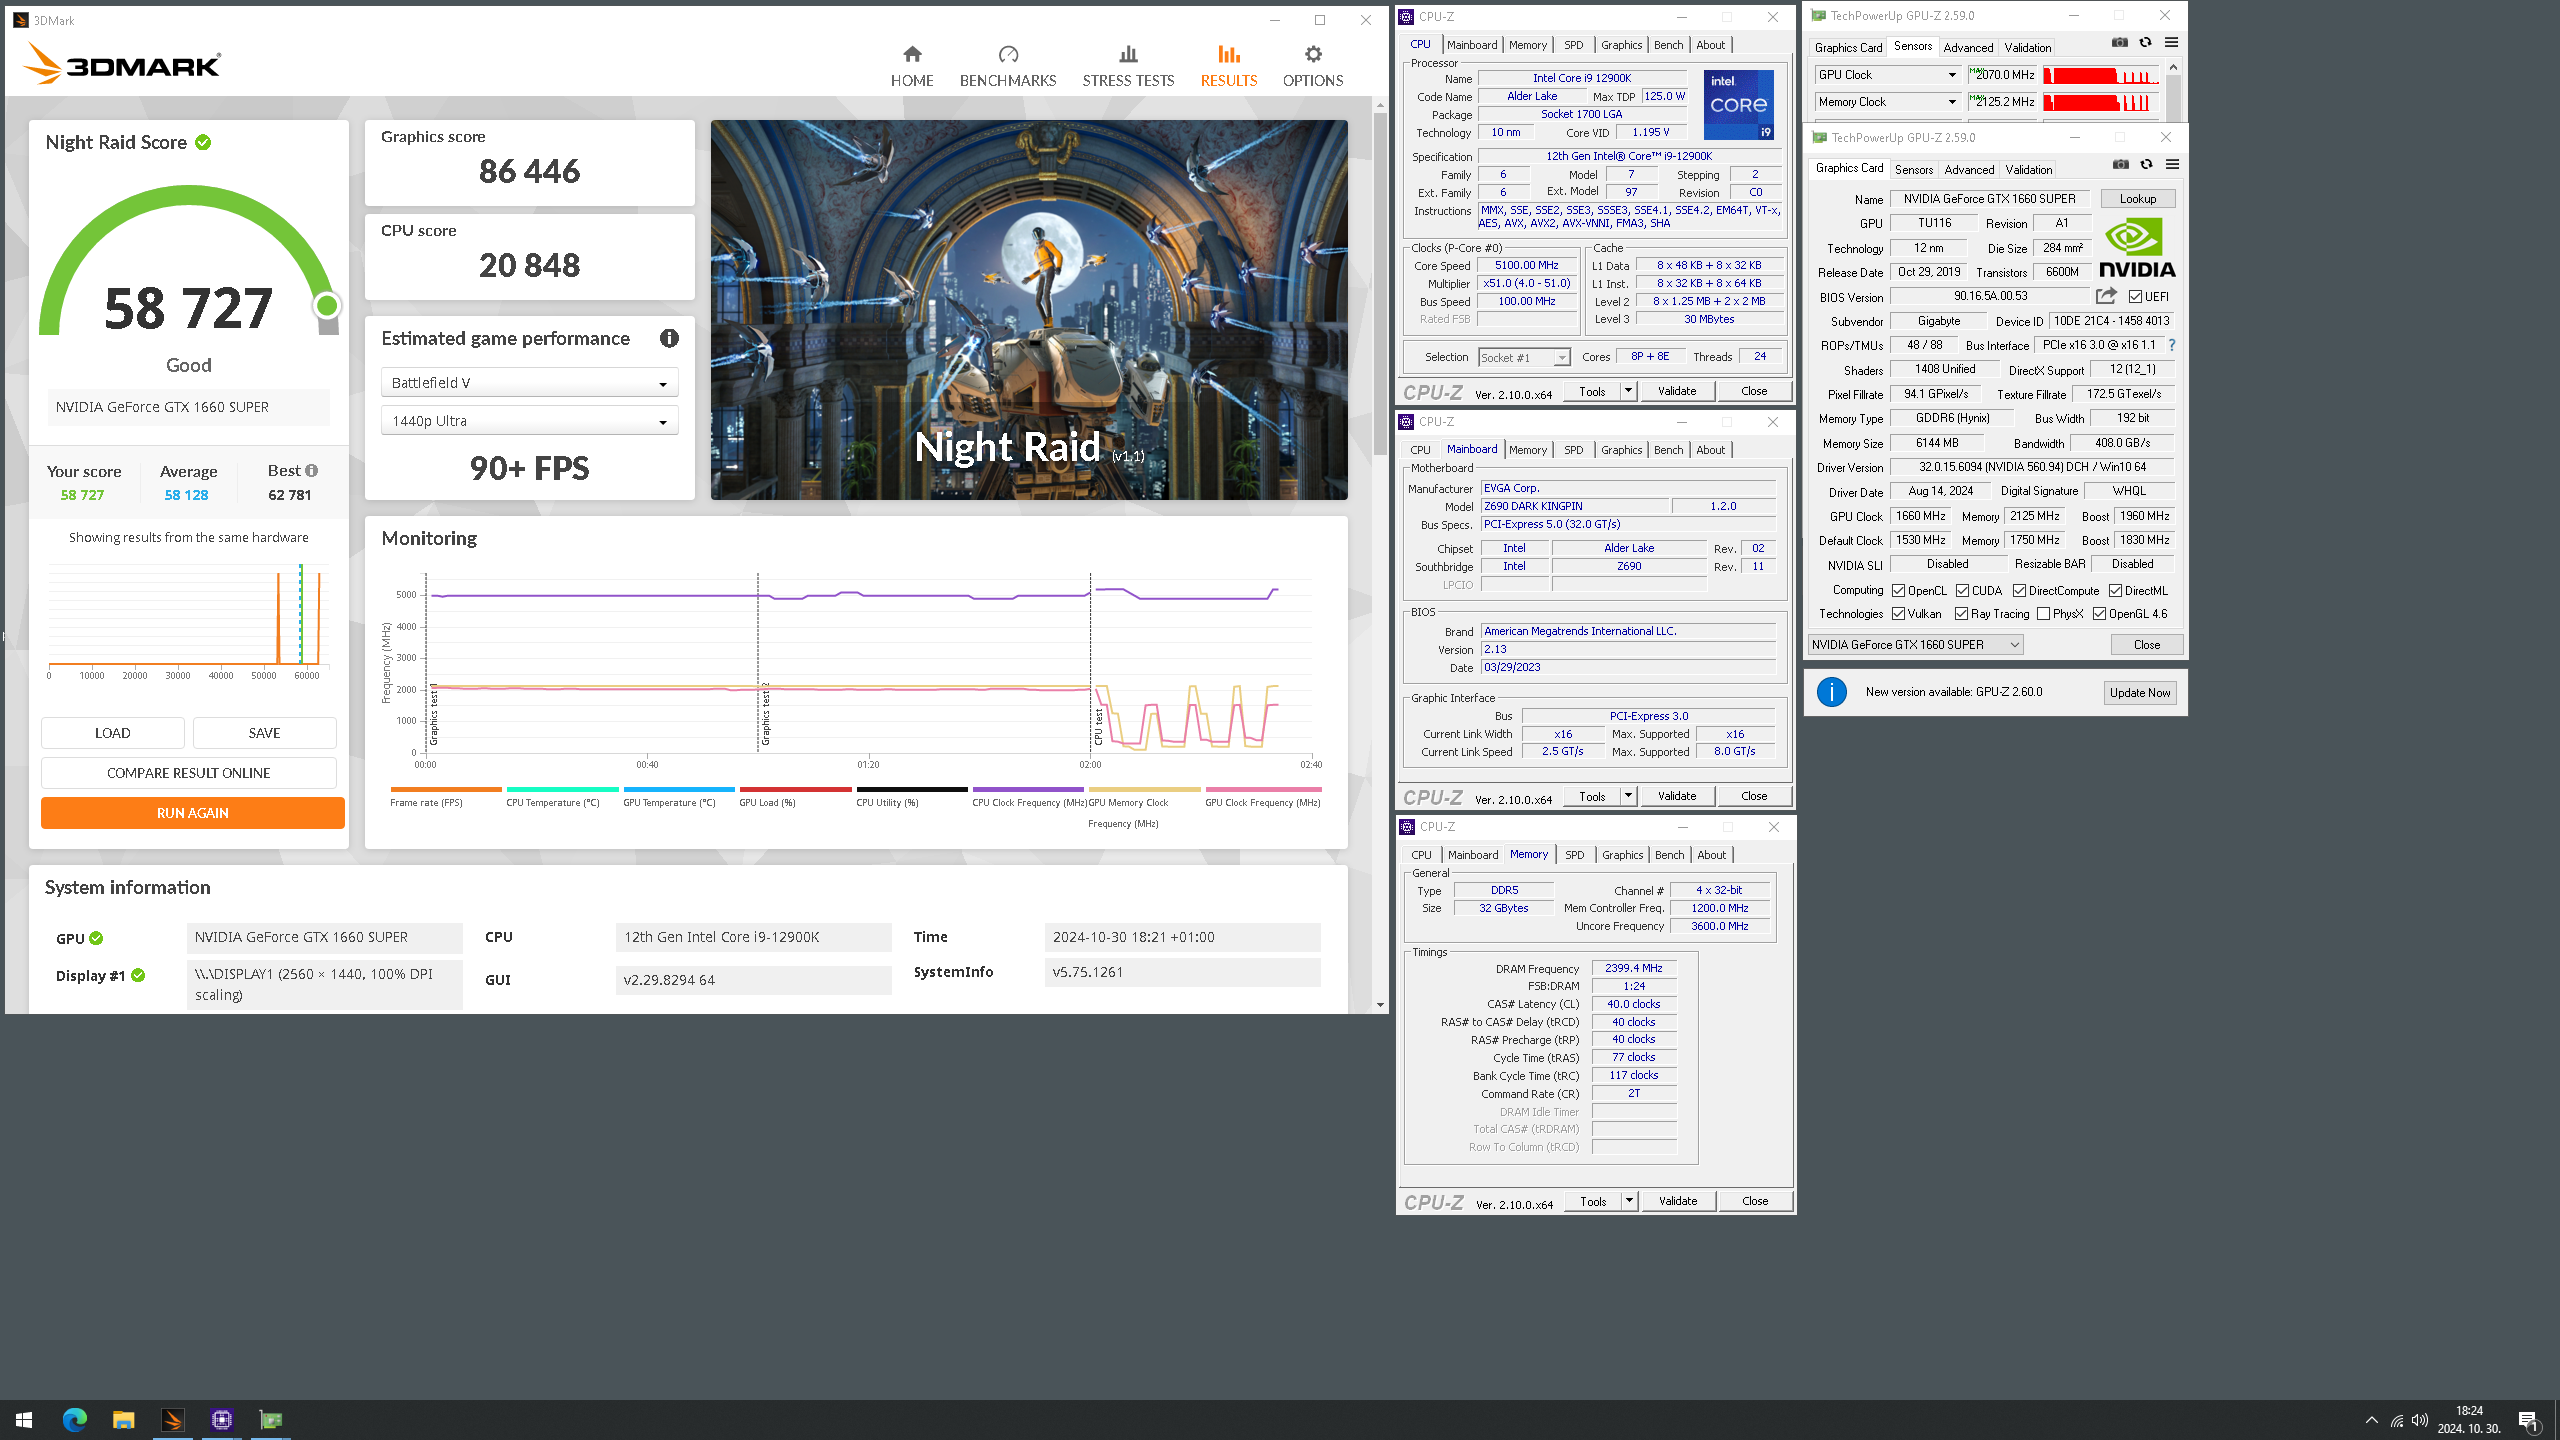The image size is (2560, 1440).
Task: Launch Microsoft Edge from the taskbar
Action: point(74,1420)
